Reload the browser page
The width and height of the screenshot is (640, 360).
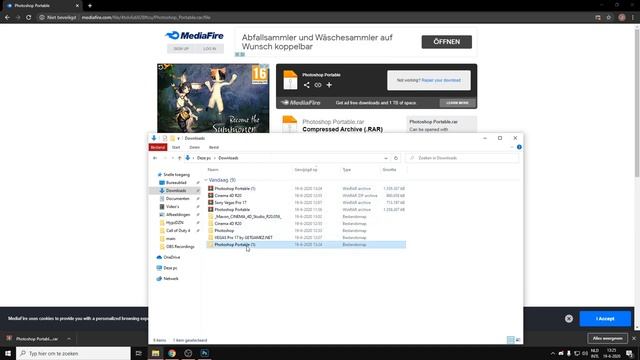[x=29, y=18]
